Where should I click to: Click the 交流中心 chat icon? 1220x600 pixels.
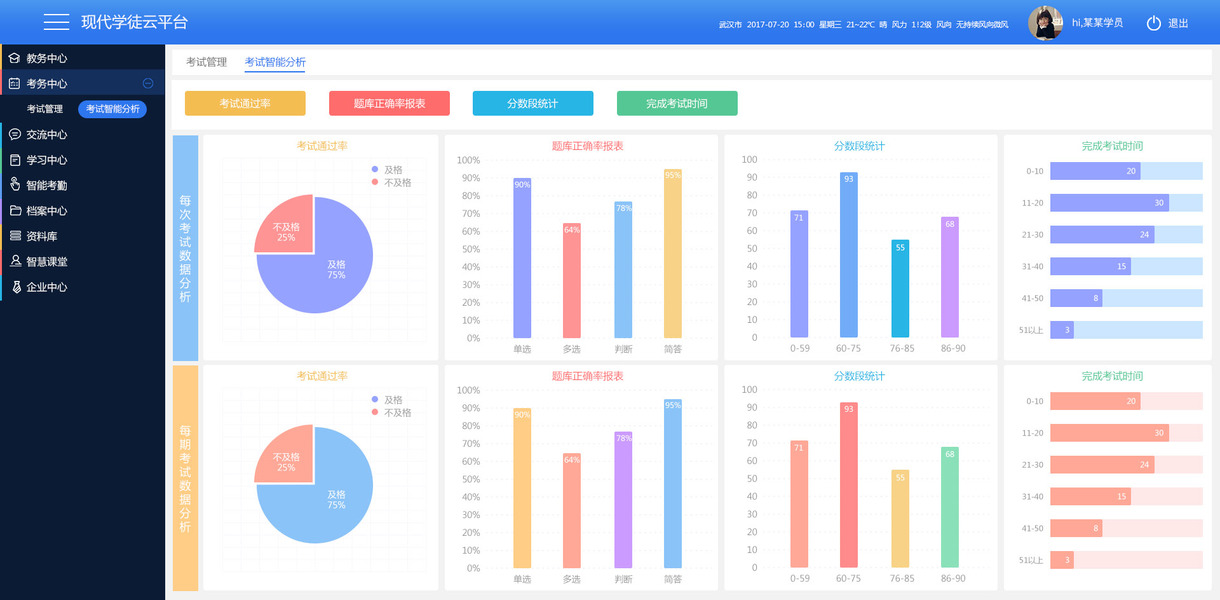[x=15, y=134]
